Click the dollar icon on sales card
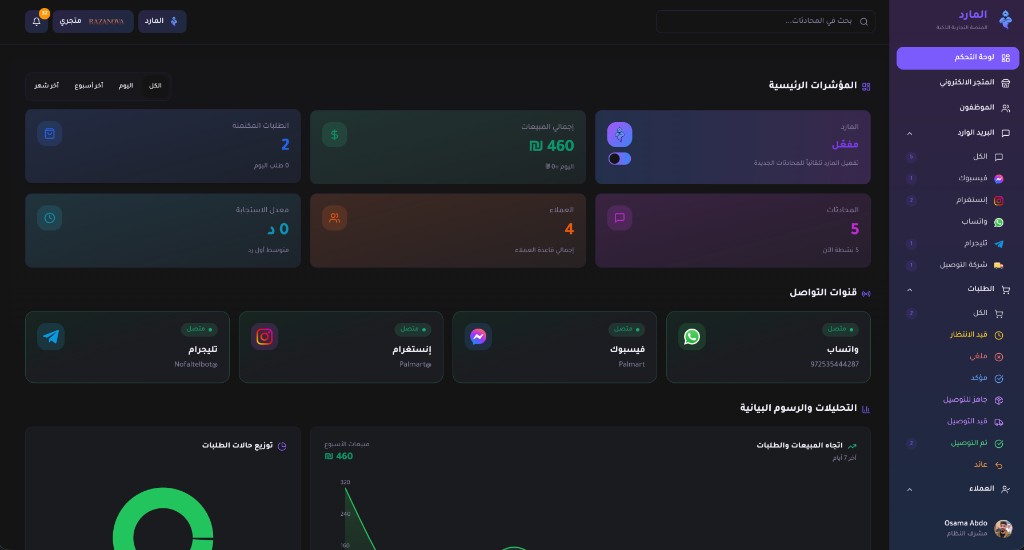This screenshot has height=550, width=1024. point(334,135)
